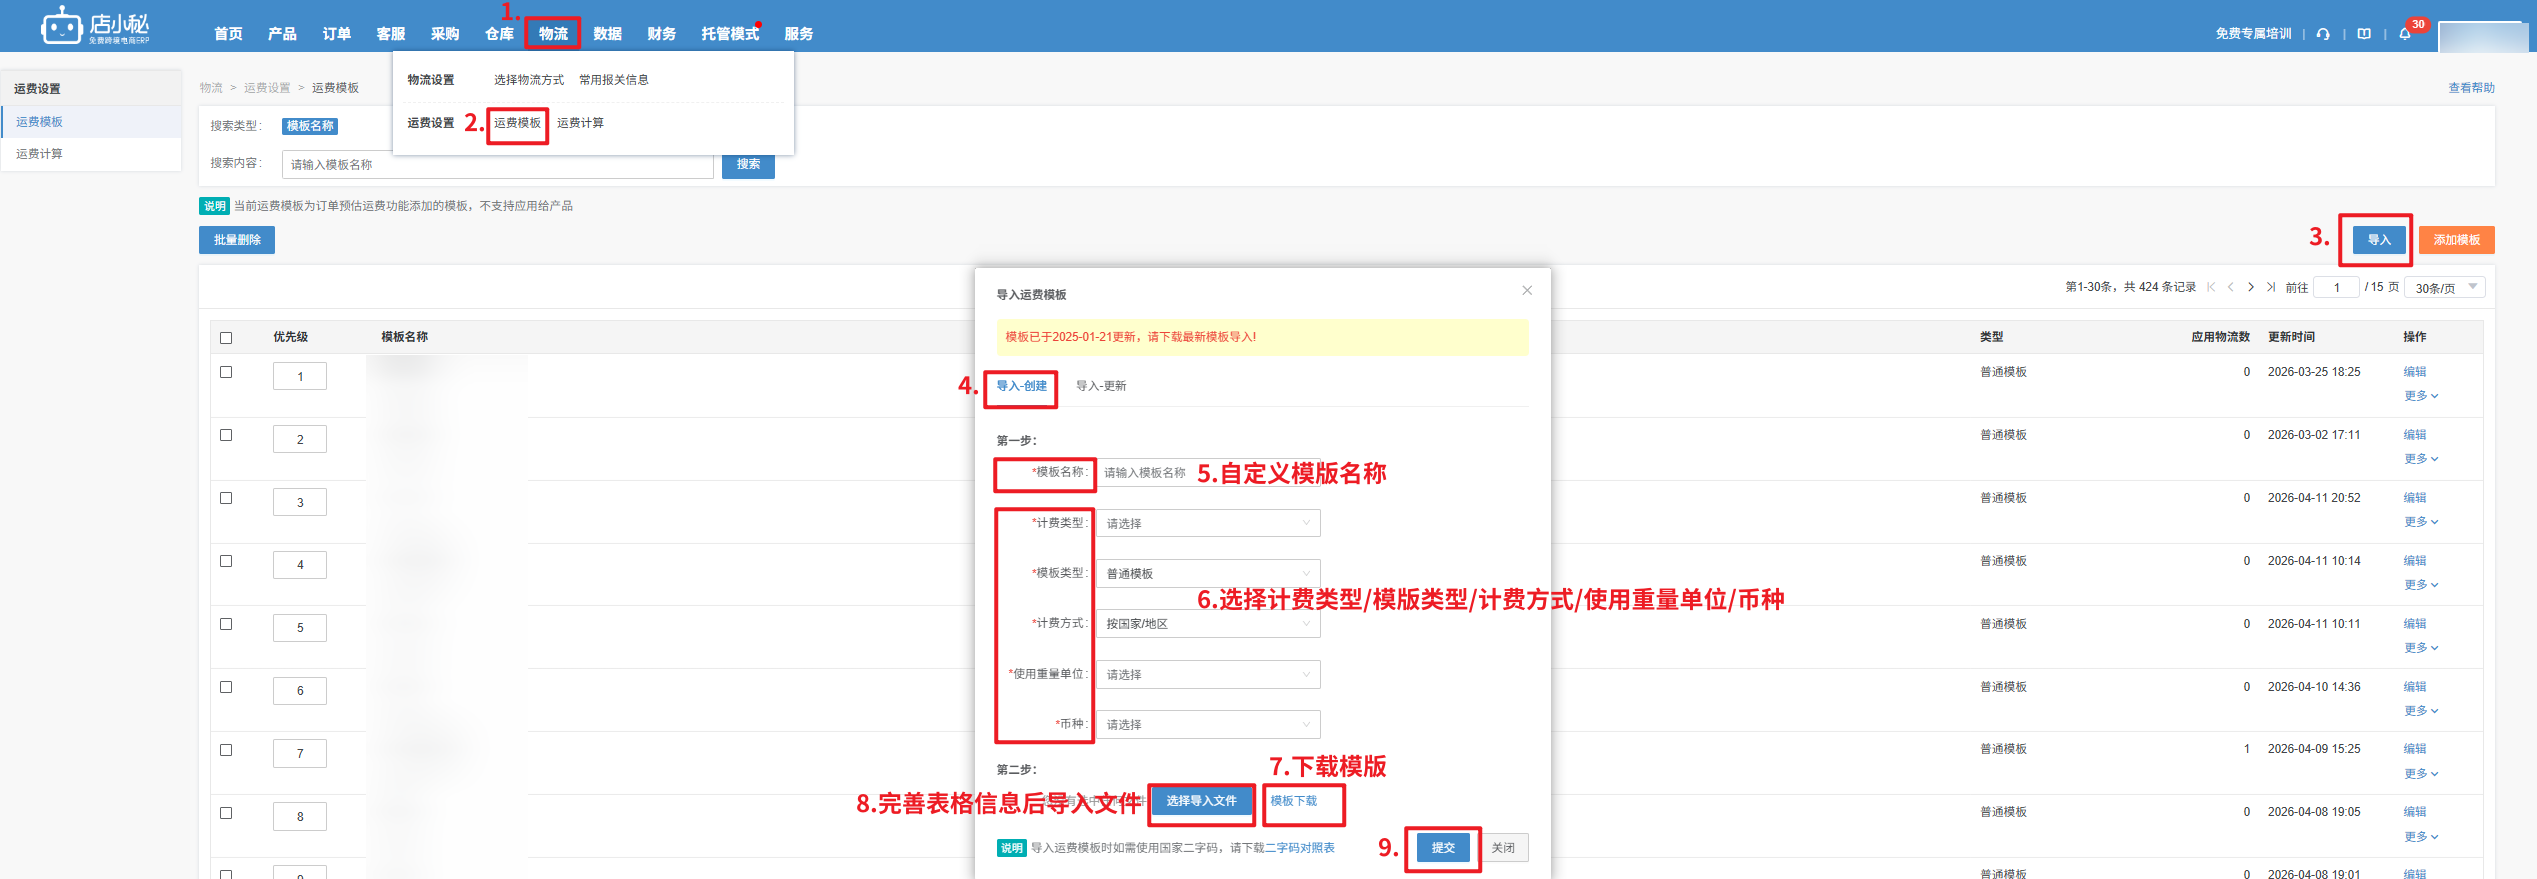2537x879 pixels.
Task: Open the 30条/页 page size dropdown
Action: 2444,288
